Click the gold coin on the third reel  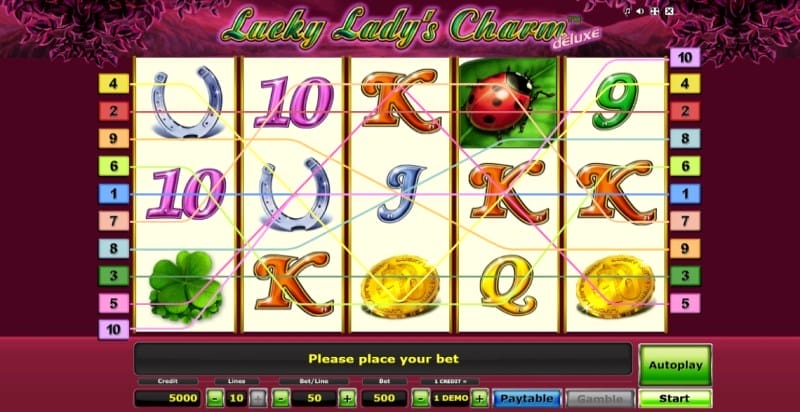click(399, 286)
